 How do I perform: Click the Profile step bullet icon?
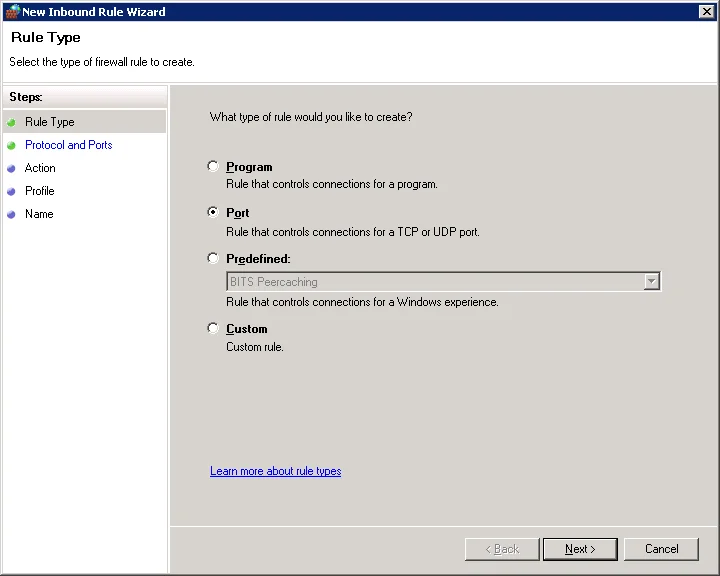tap(12, 192)
